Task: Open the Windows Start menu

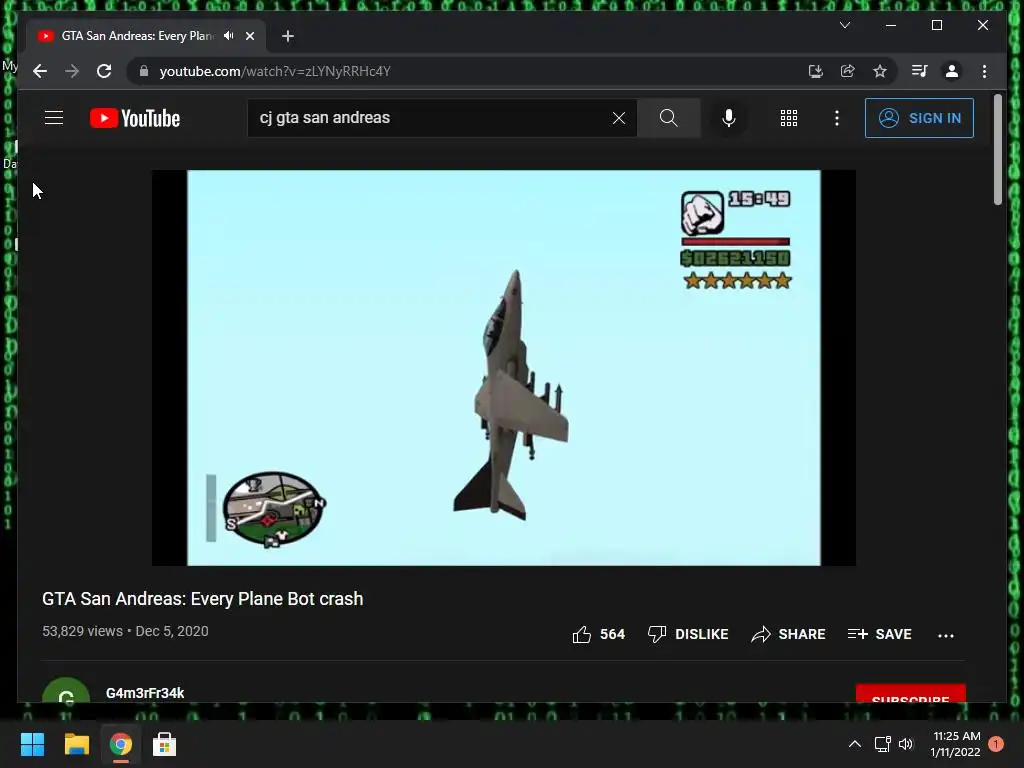Action: point(32,744)
